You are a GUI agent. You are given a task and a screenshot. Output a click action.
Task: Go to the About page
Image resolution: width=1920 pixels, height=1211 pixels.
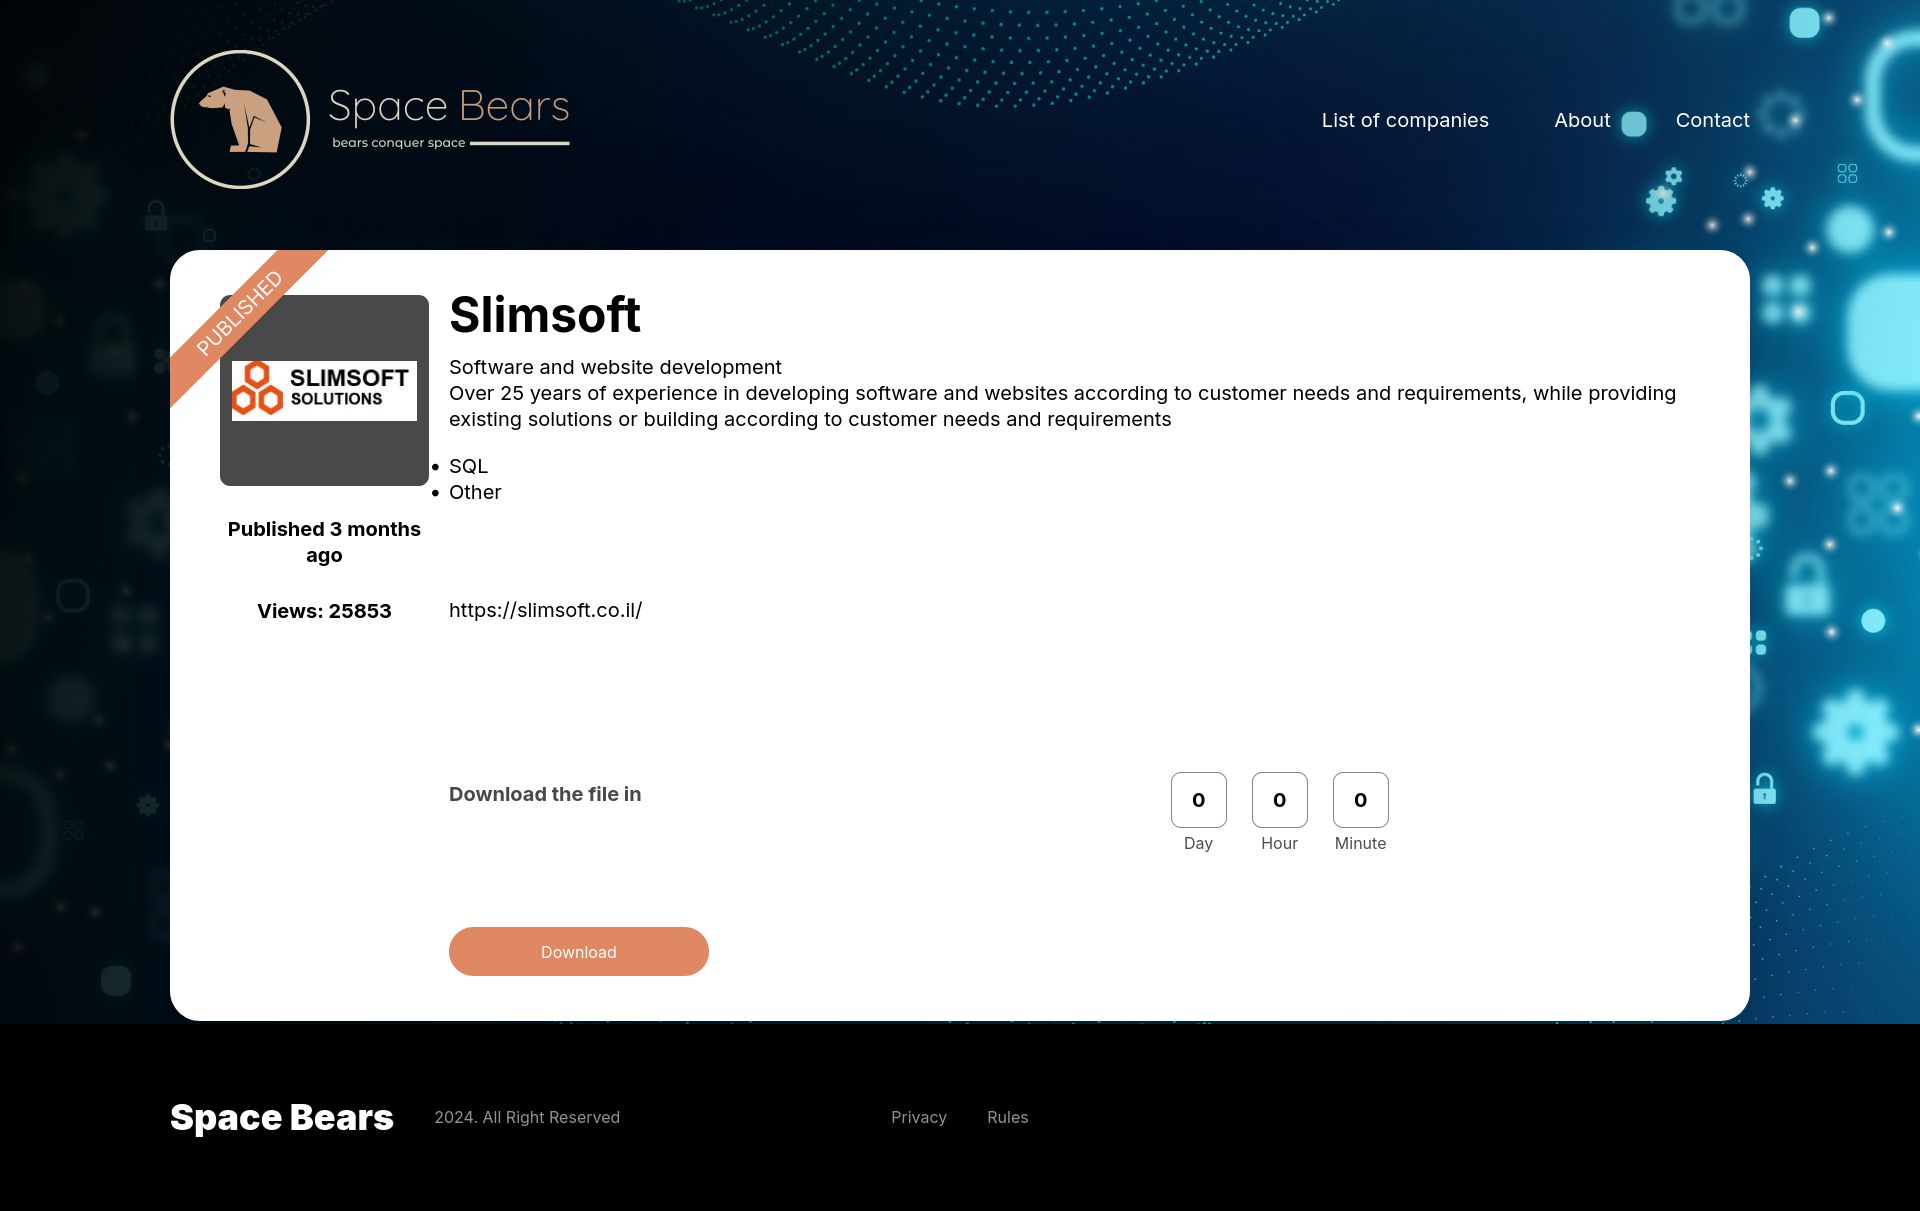(x=1582, y=120)
